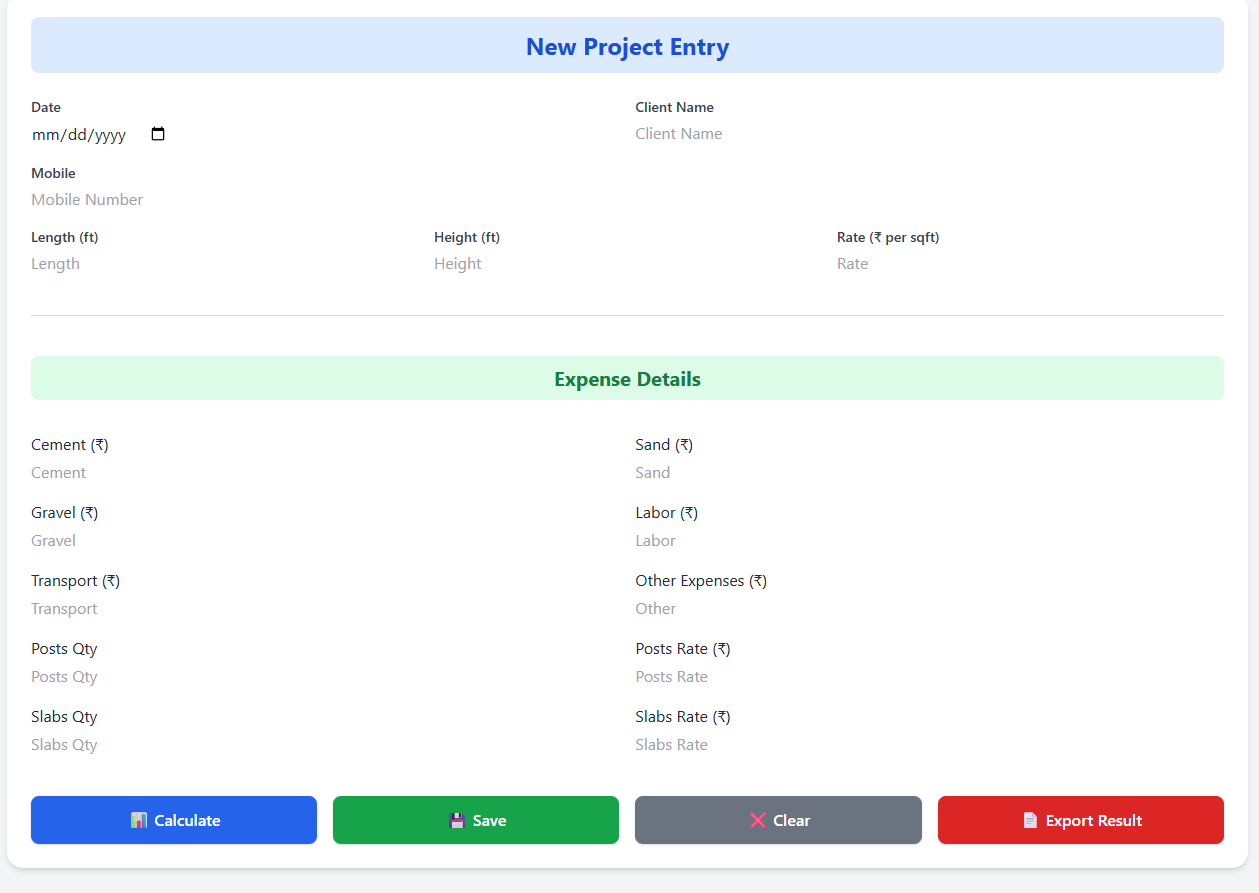Click the floppy disk icon on Save
Viewport: 1259px width, 893px height.
[x=457, y=820]
